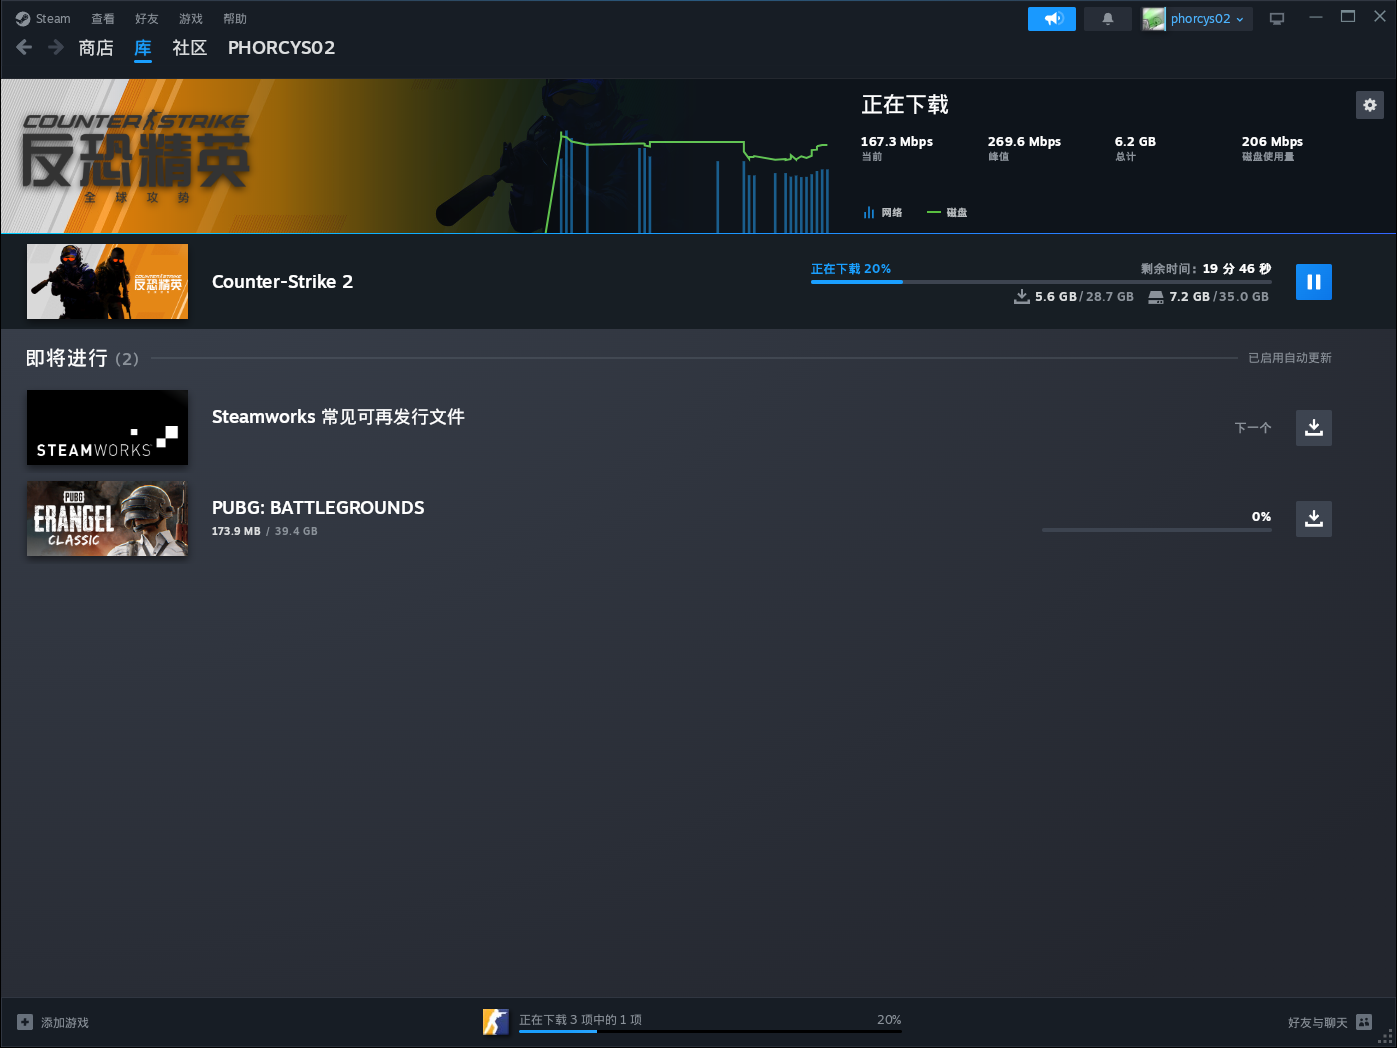
Task: Expand the phorcys02 account dropdown
Action: point(1208,19)
